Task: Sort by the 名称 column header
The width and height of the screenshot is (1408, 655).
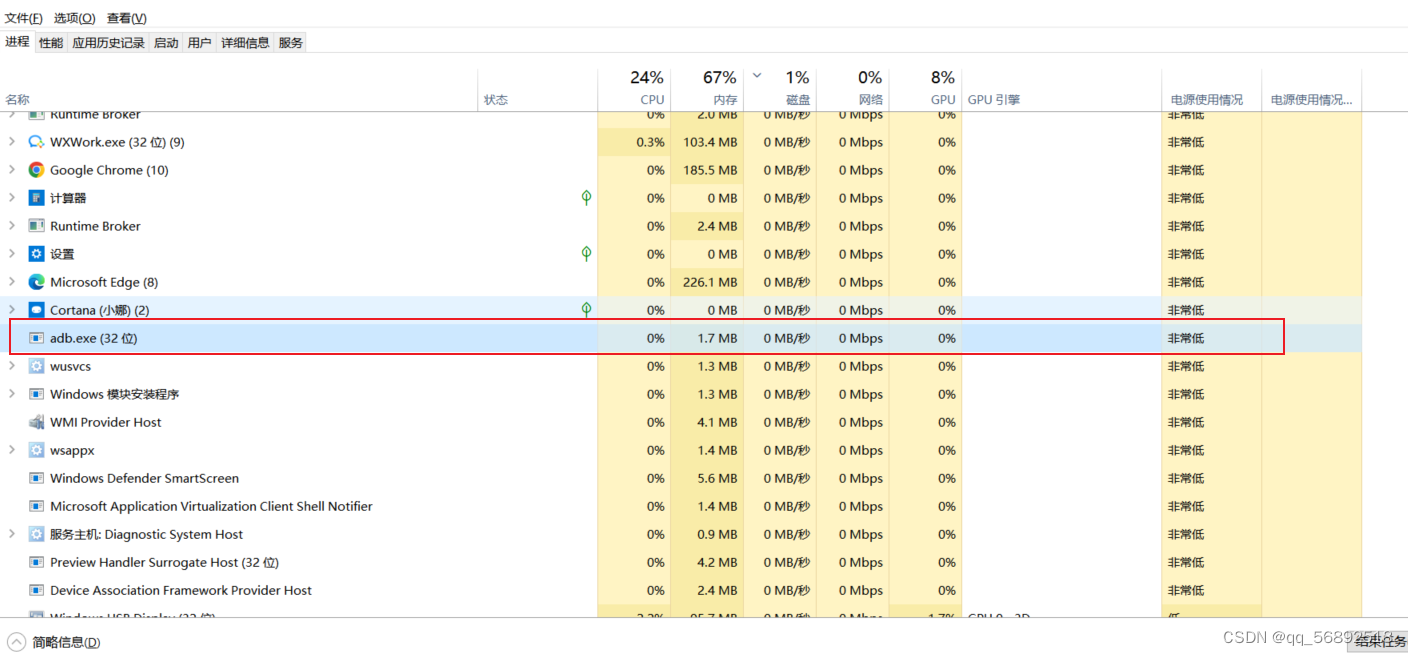Action: click(x=17, y=100)
